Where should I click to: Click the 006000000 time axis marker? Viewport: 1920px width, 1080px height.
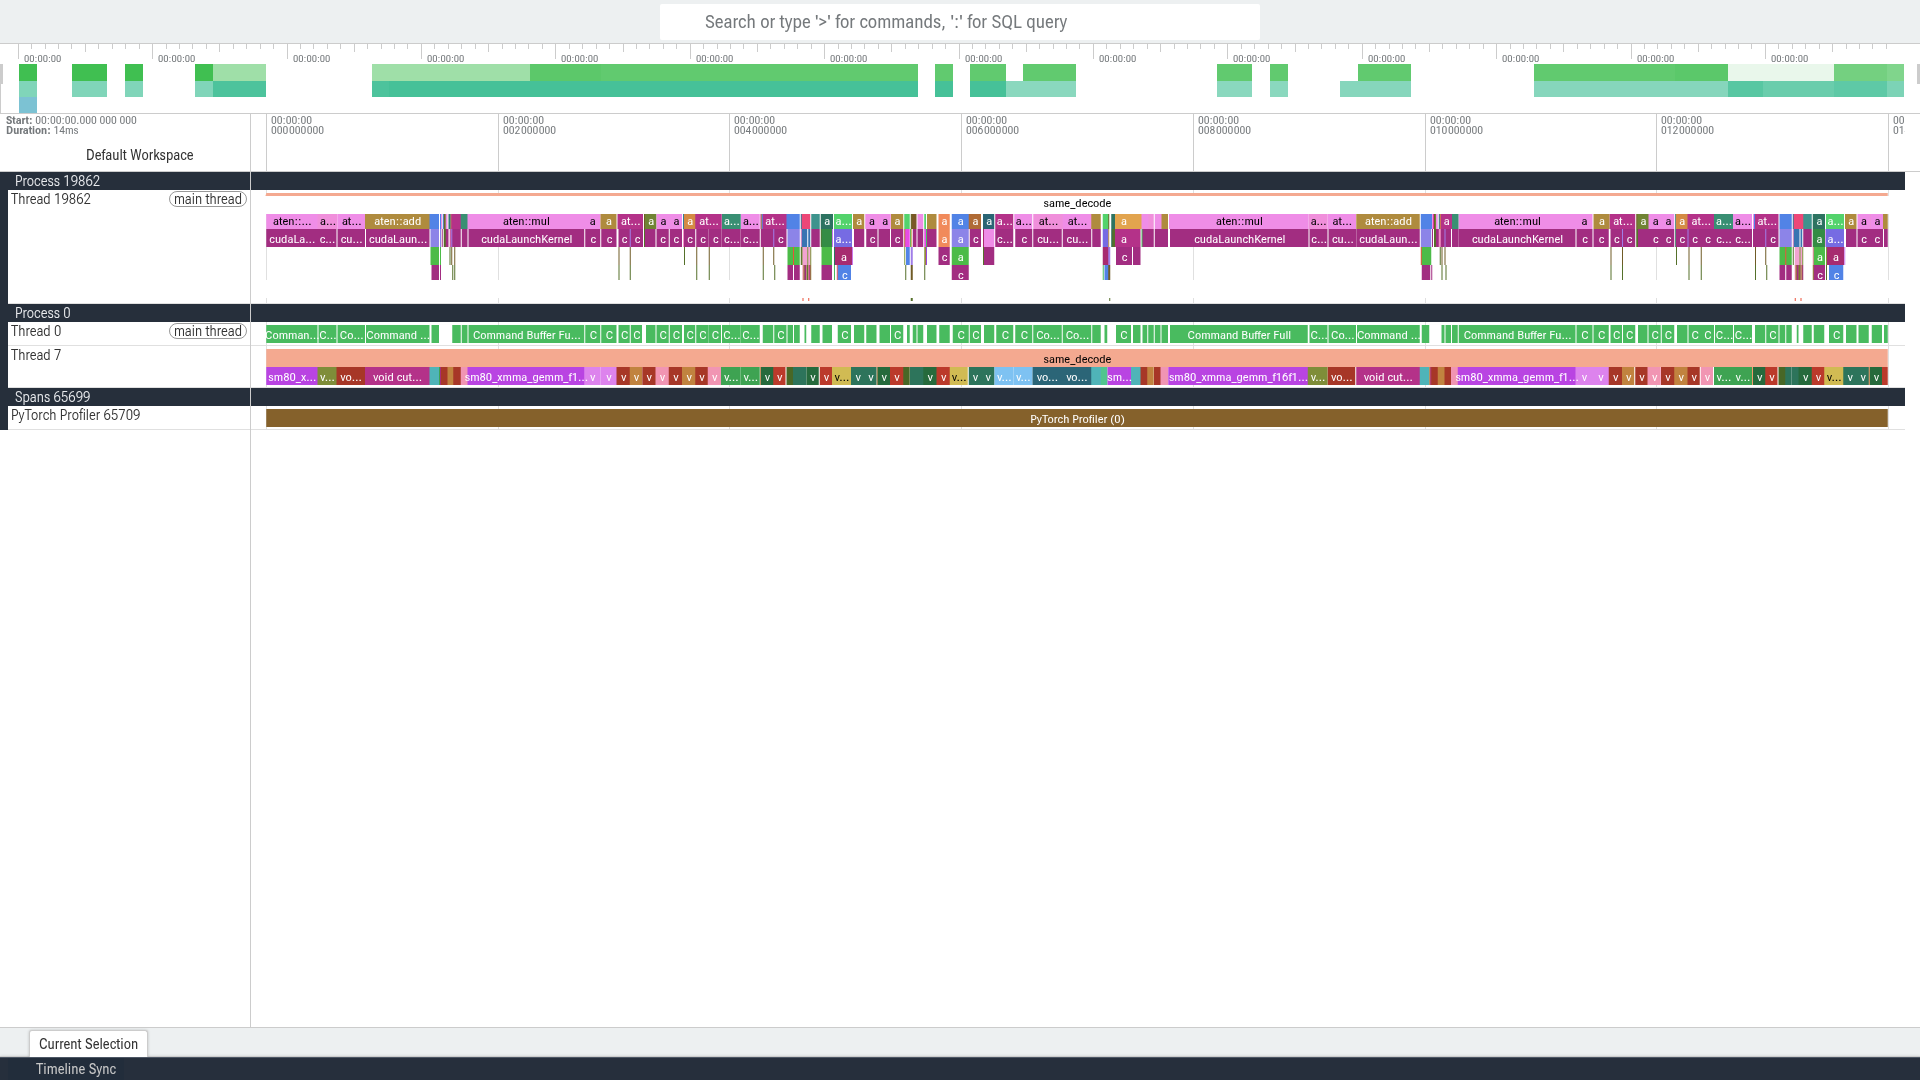[x=992, y=125]
